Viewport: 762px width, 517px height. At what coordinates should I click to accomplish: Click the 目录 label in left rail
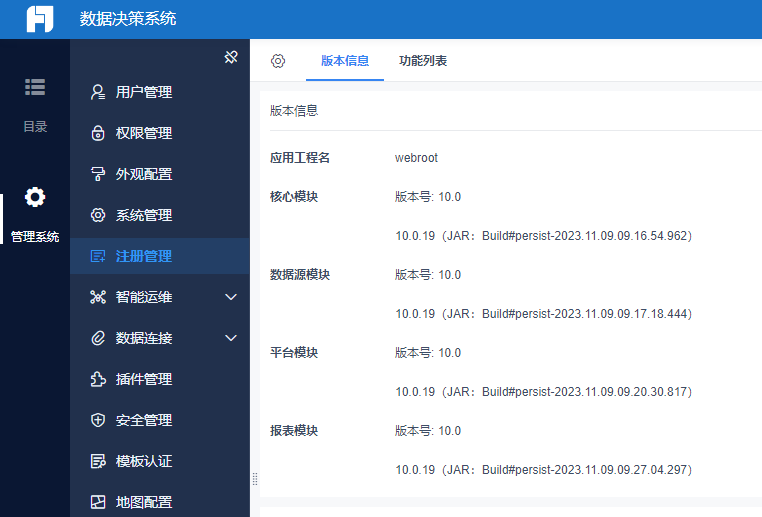point(35,127)
